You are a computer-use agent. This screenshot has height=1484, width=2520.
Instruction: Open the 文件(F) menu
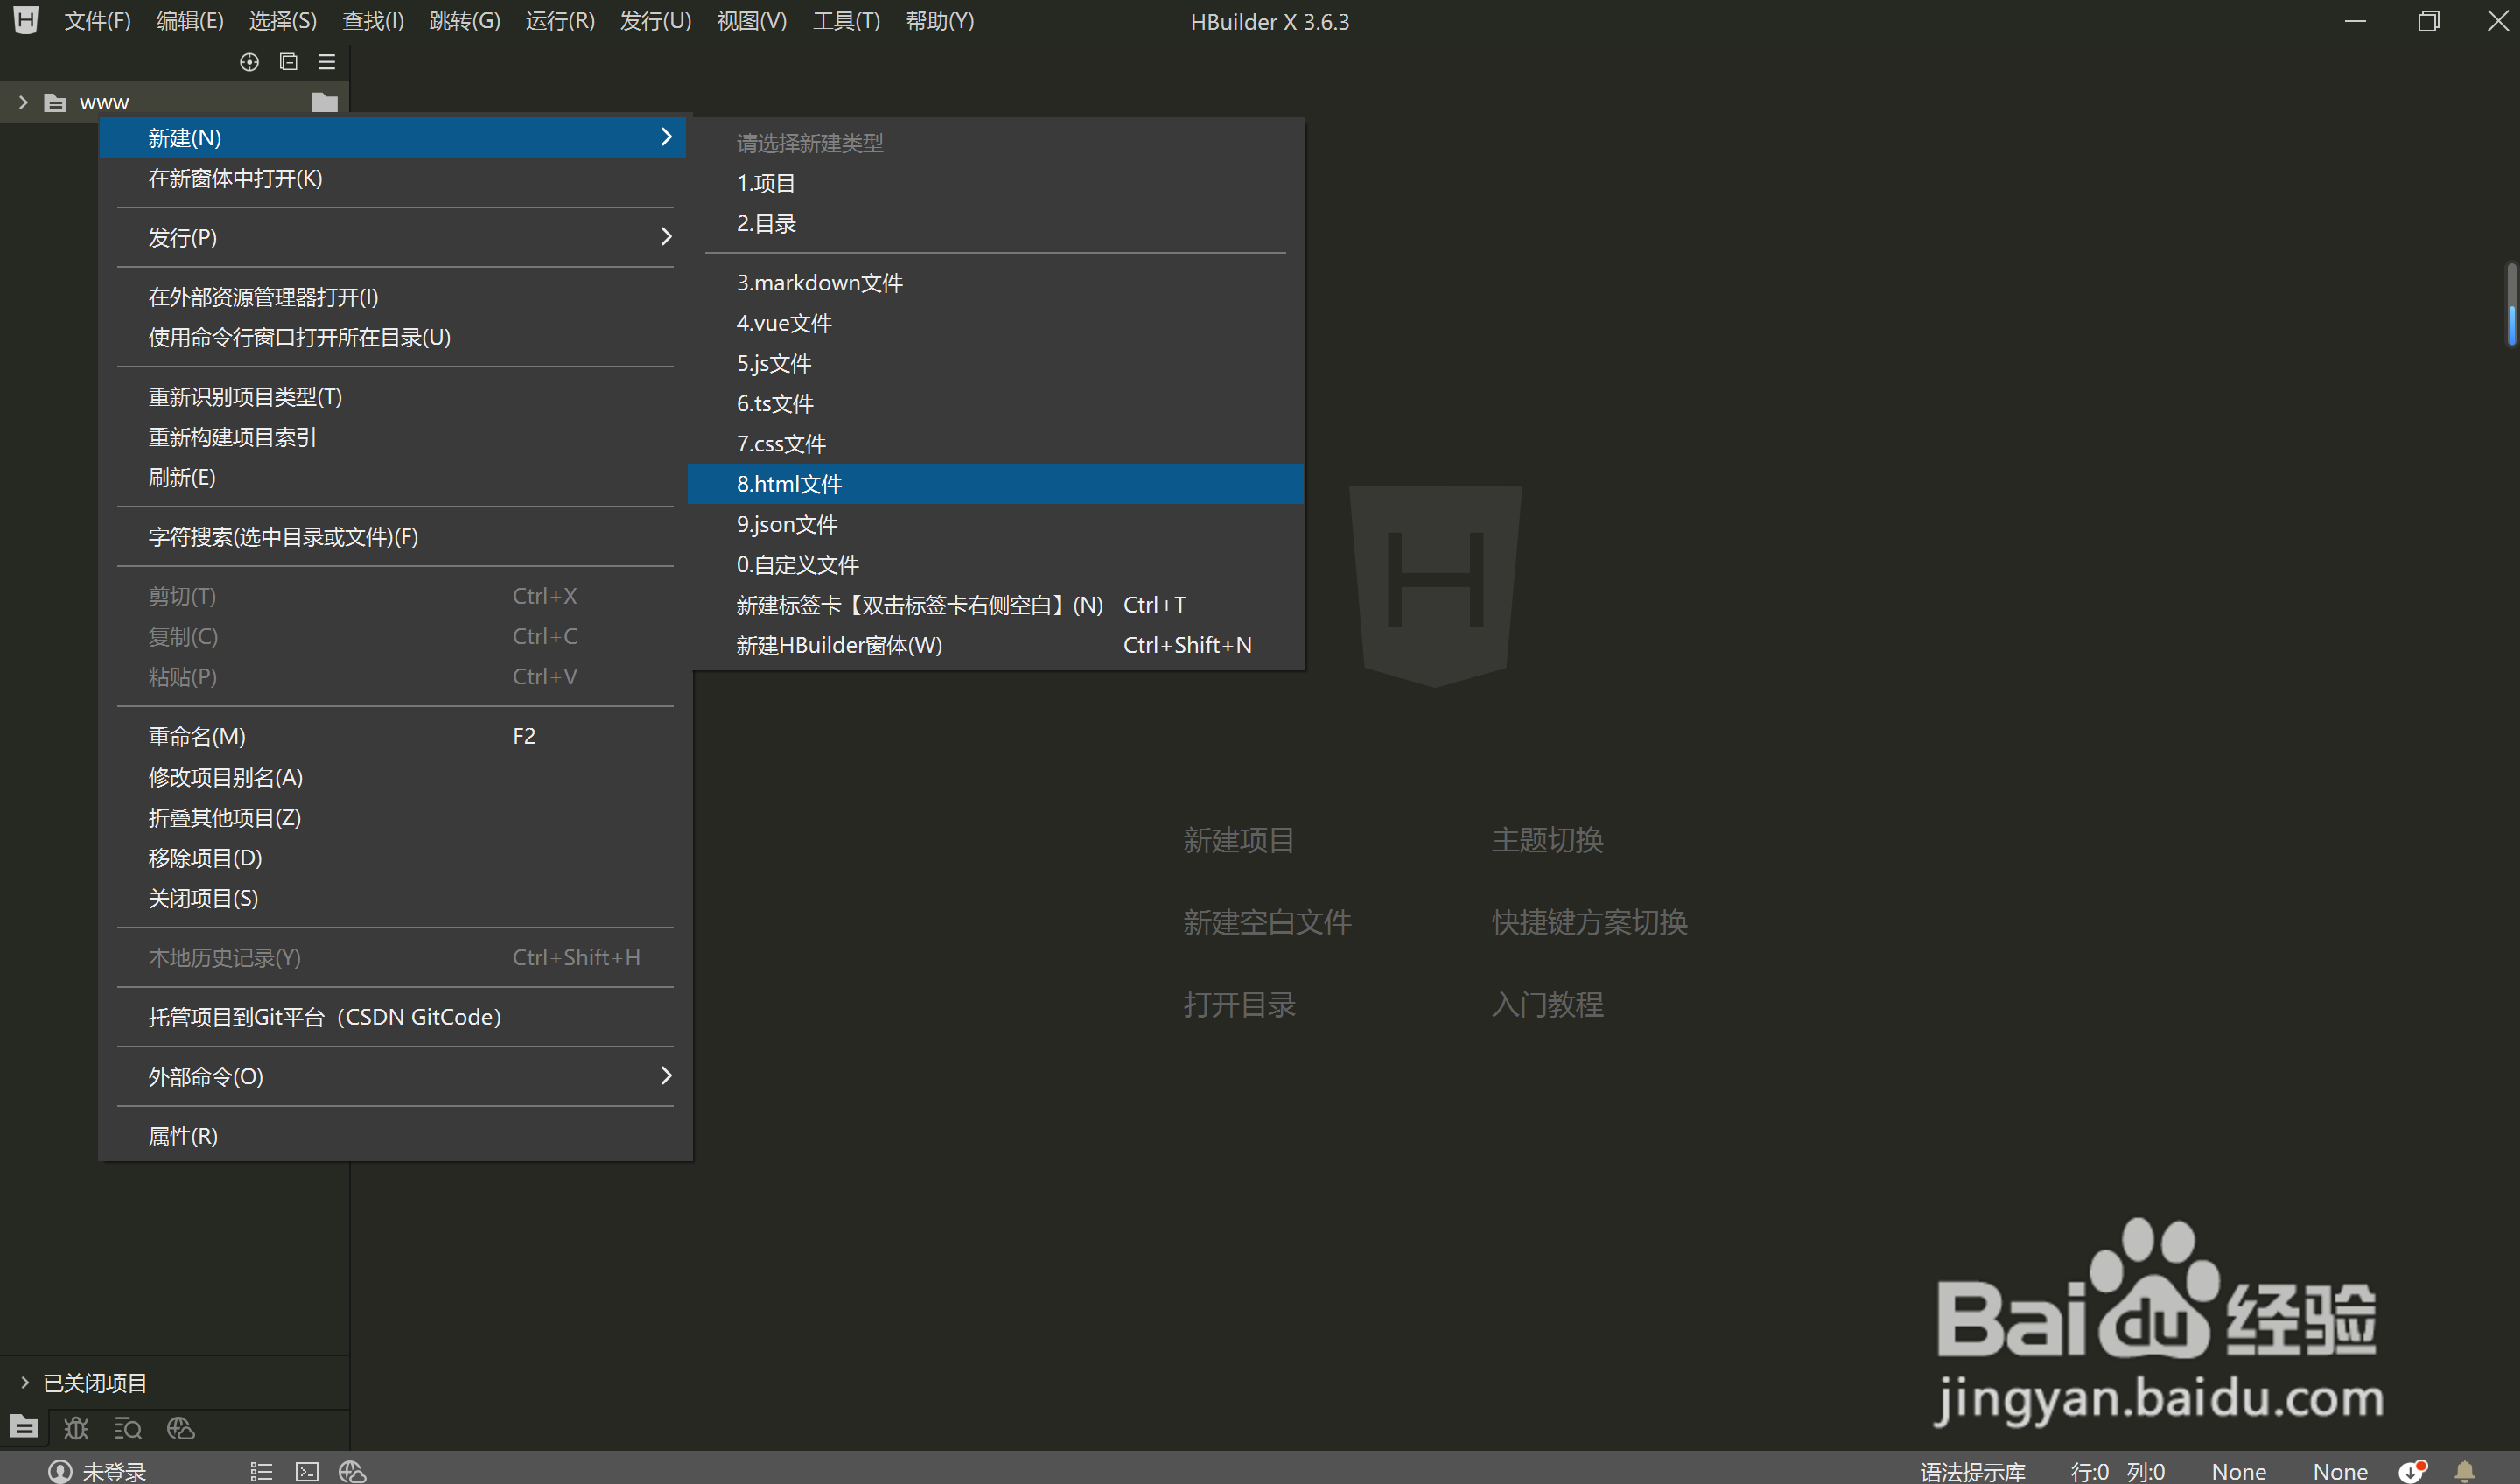[97, 21]
